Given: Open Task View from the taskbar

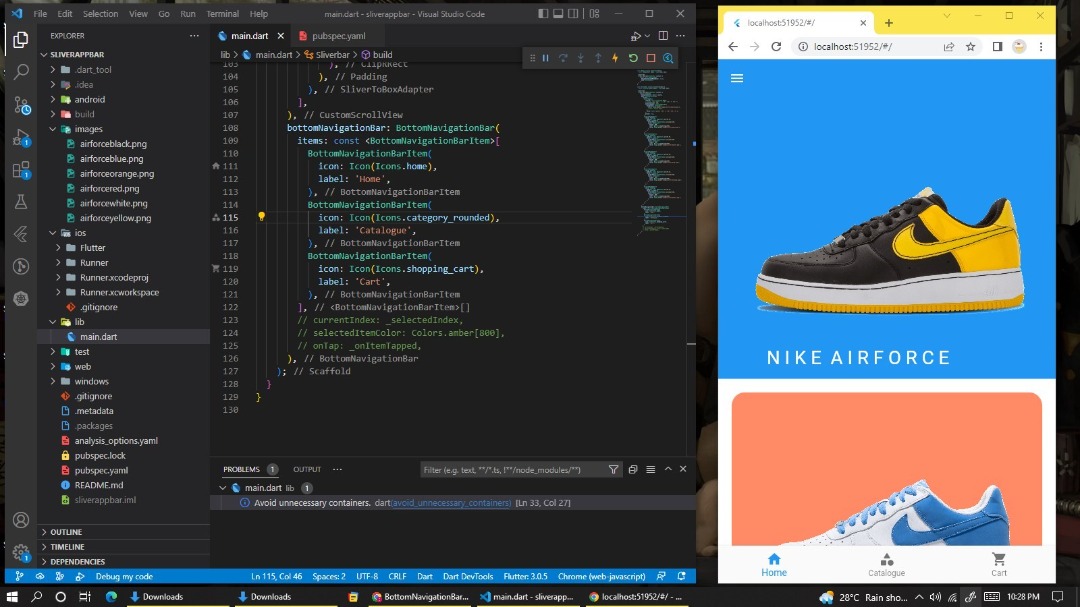Looking at the screenshot, I should pos(84,597).
